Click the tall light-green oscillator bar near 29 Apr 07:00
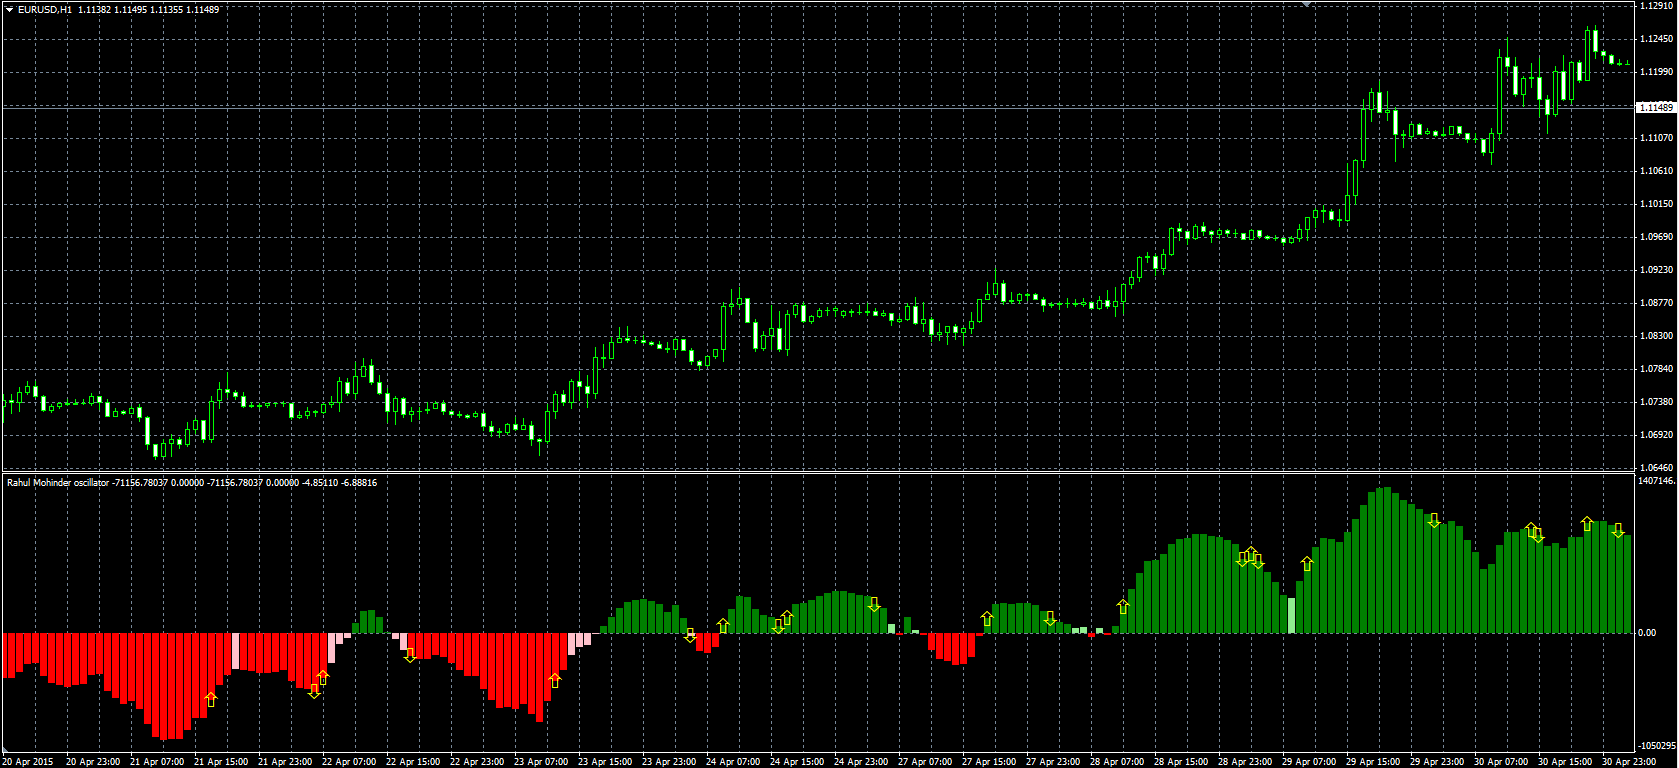The image size is (1679, 768). pos(1291,615)
